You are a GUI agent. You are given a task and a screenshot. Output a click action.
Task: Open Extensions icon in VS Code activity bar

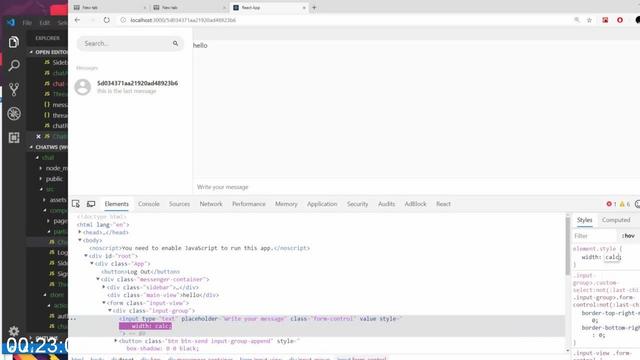tap(14, 138)
